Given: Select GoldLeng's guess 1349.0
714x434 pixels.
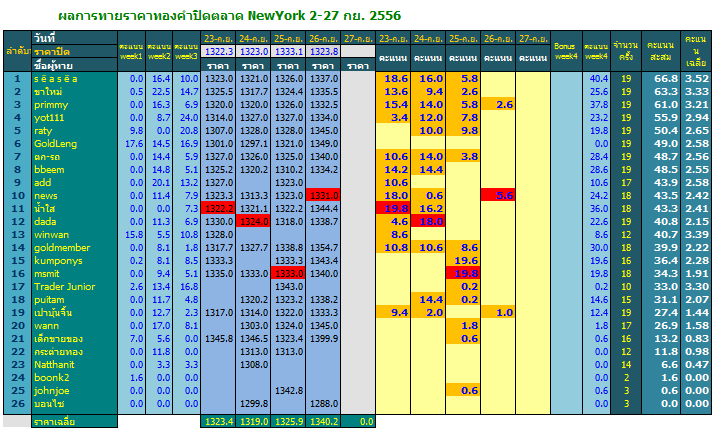Looking at the screenshot, I should pos(324,143).
